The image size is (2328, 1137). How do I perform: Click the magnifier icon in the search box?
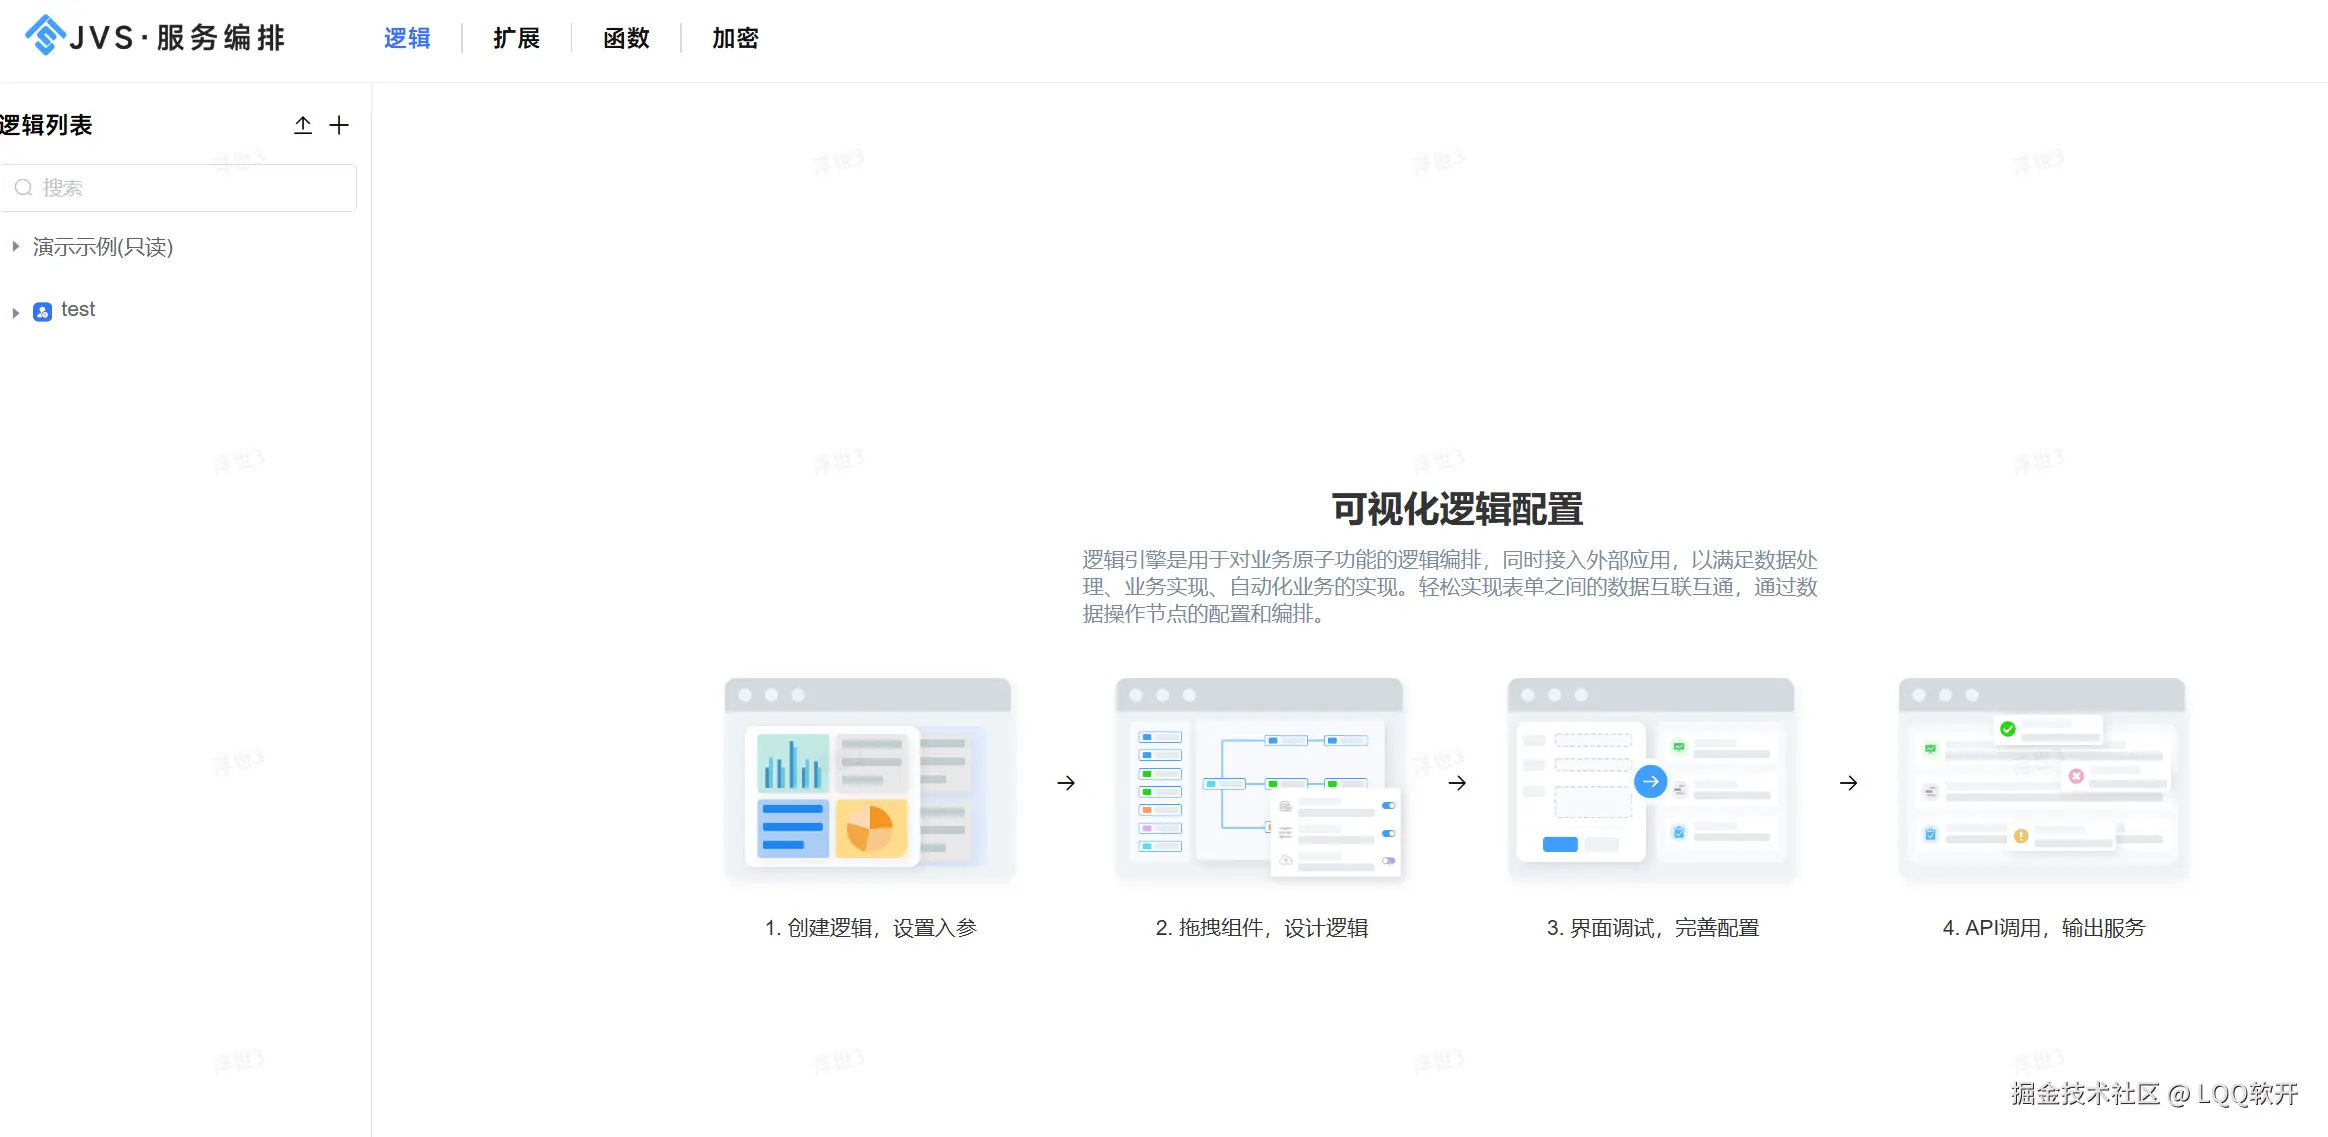24,188
